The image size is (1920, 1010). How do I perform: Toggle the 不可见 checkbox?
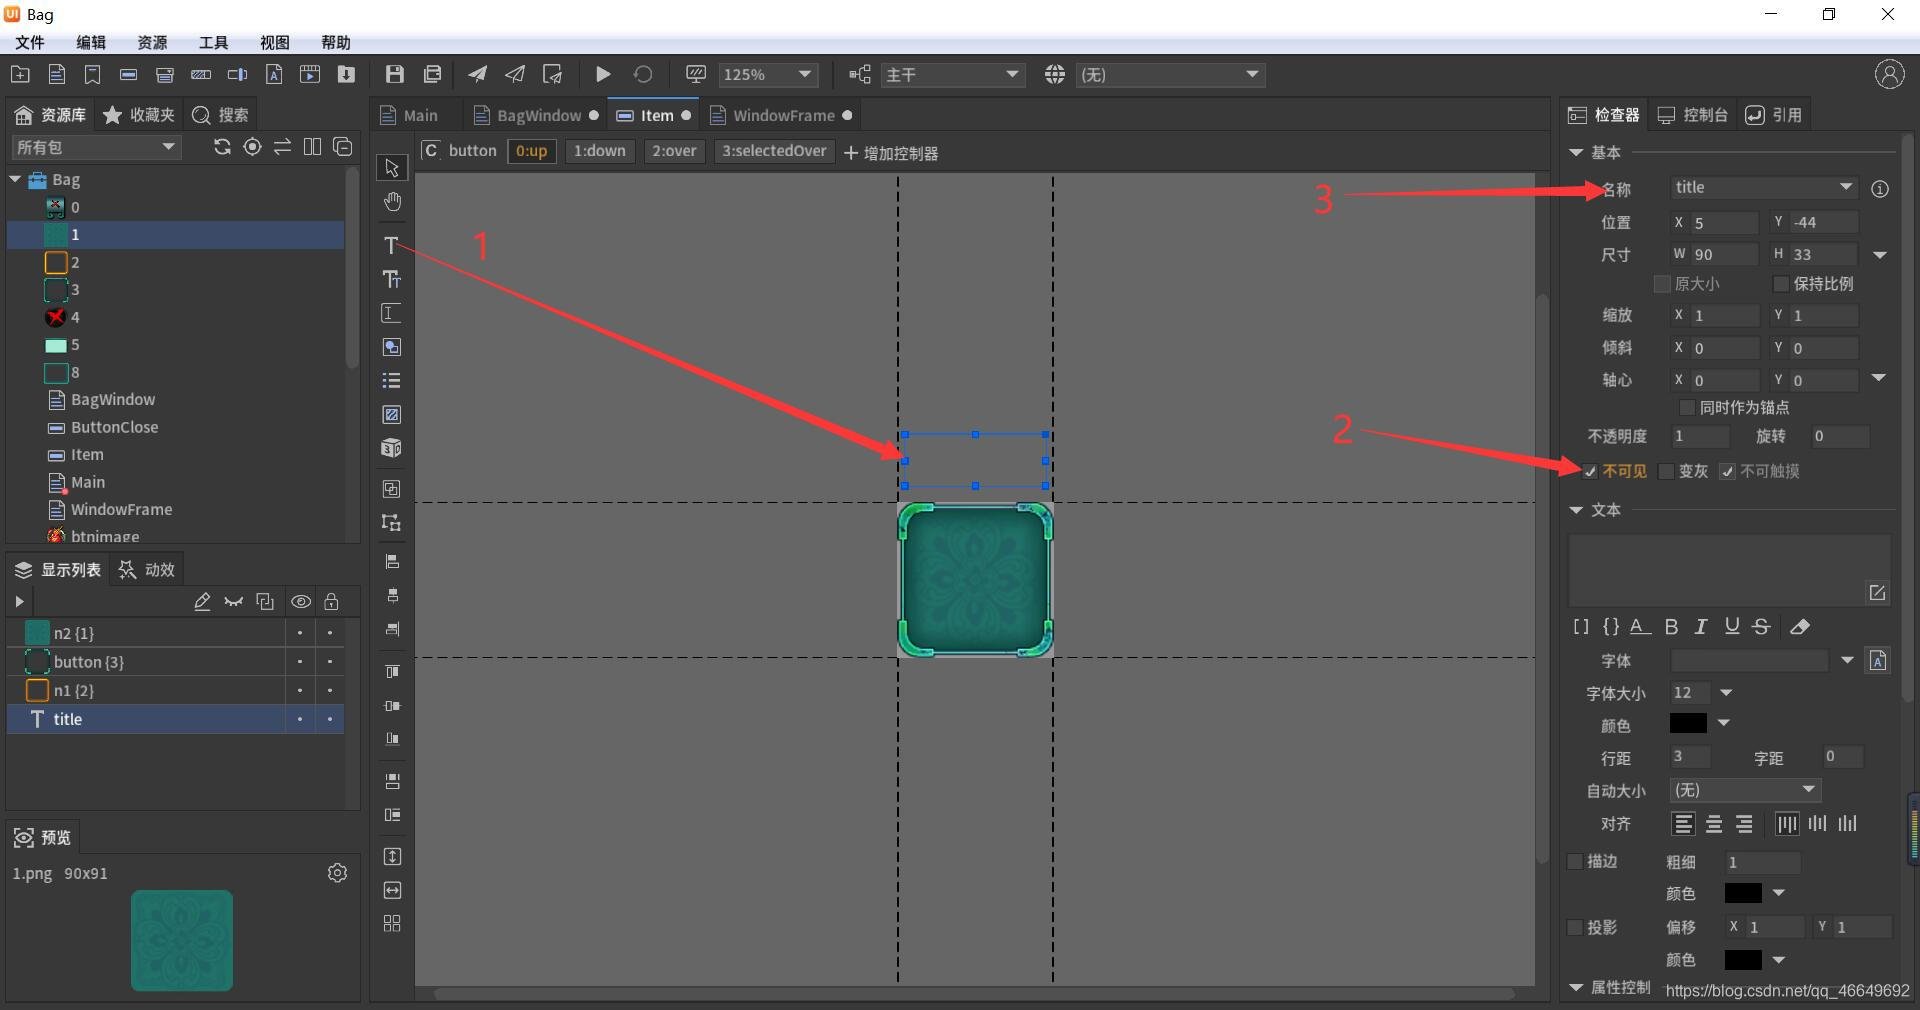click(x=1590, y=472)
